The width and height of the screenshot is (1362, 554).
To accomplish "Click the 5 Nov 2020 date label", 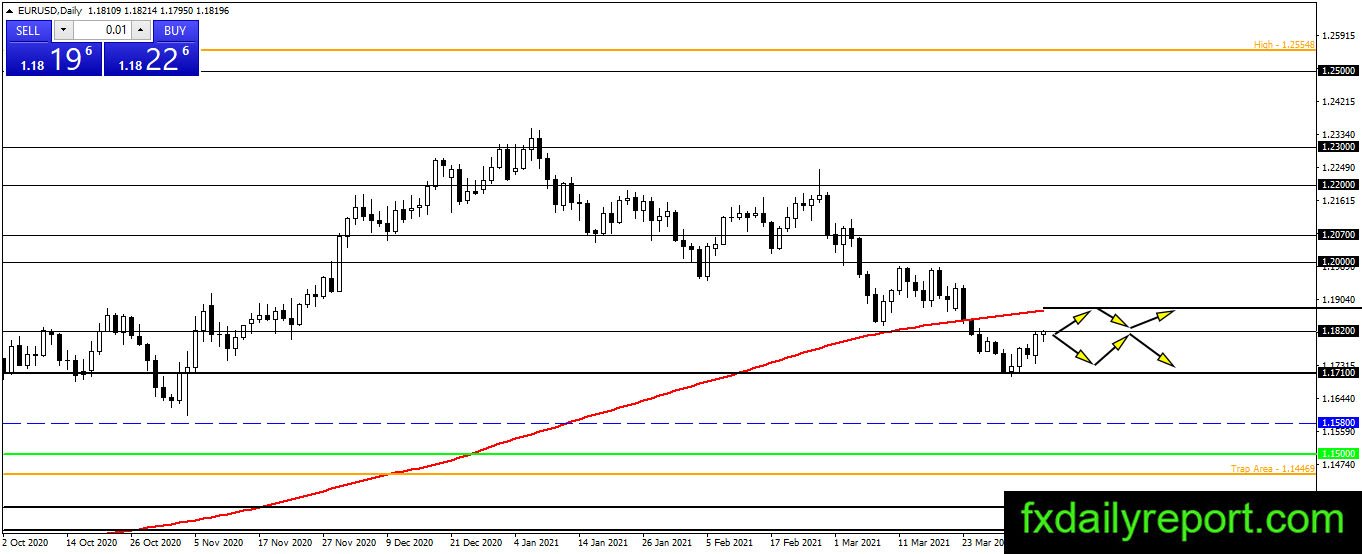I will pos(219,543).
